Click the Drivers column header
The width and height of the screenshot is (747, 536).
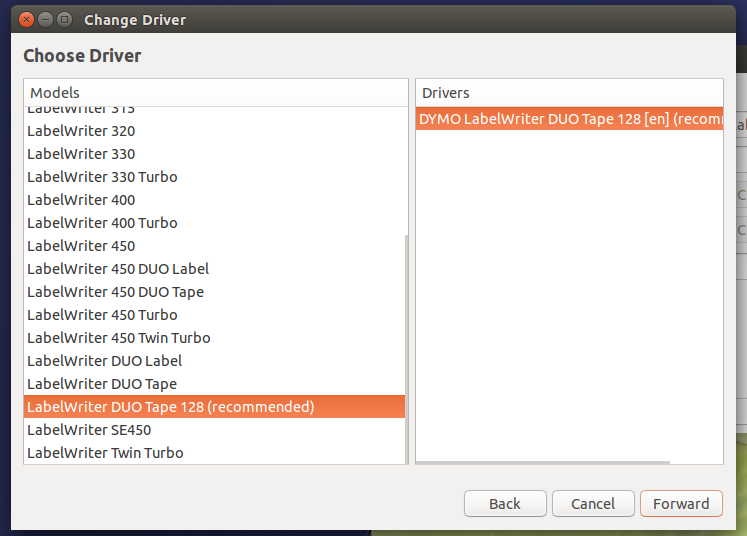tap(569, 93)
